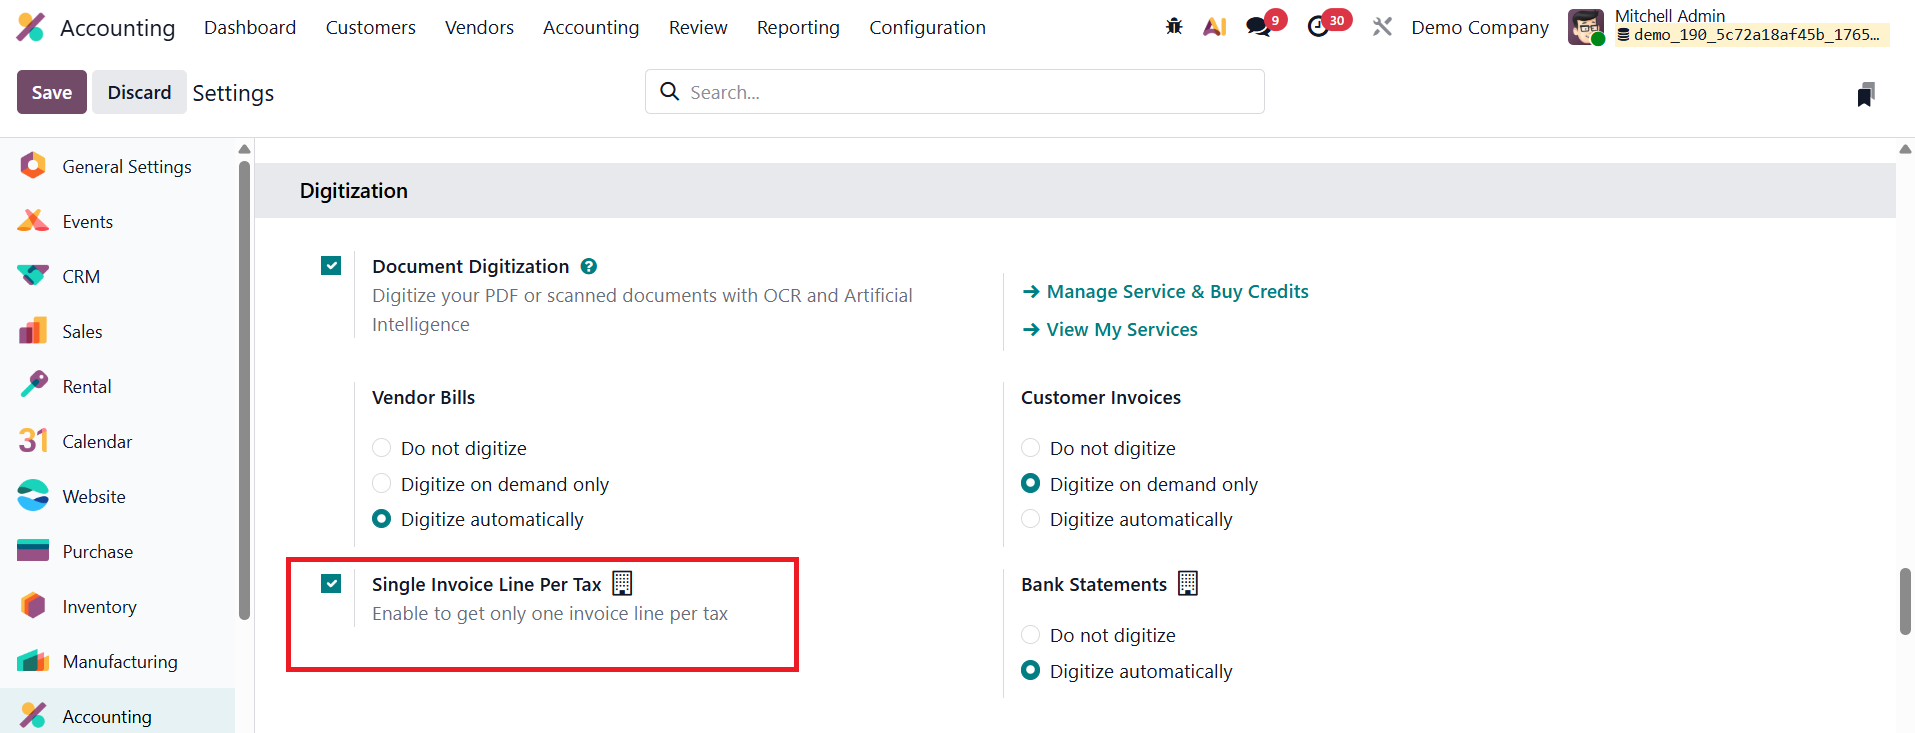Select Vendor Bills 'Do not digitize'
This screenshot has width=1915, height=733.
382,448
